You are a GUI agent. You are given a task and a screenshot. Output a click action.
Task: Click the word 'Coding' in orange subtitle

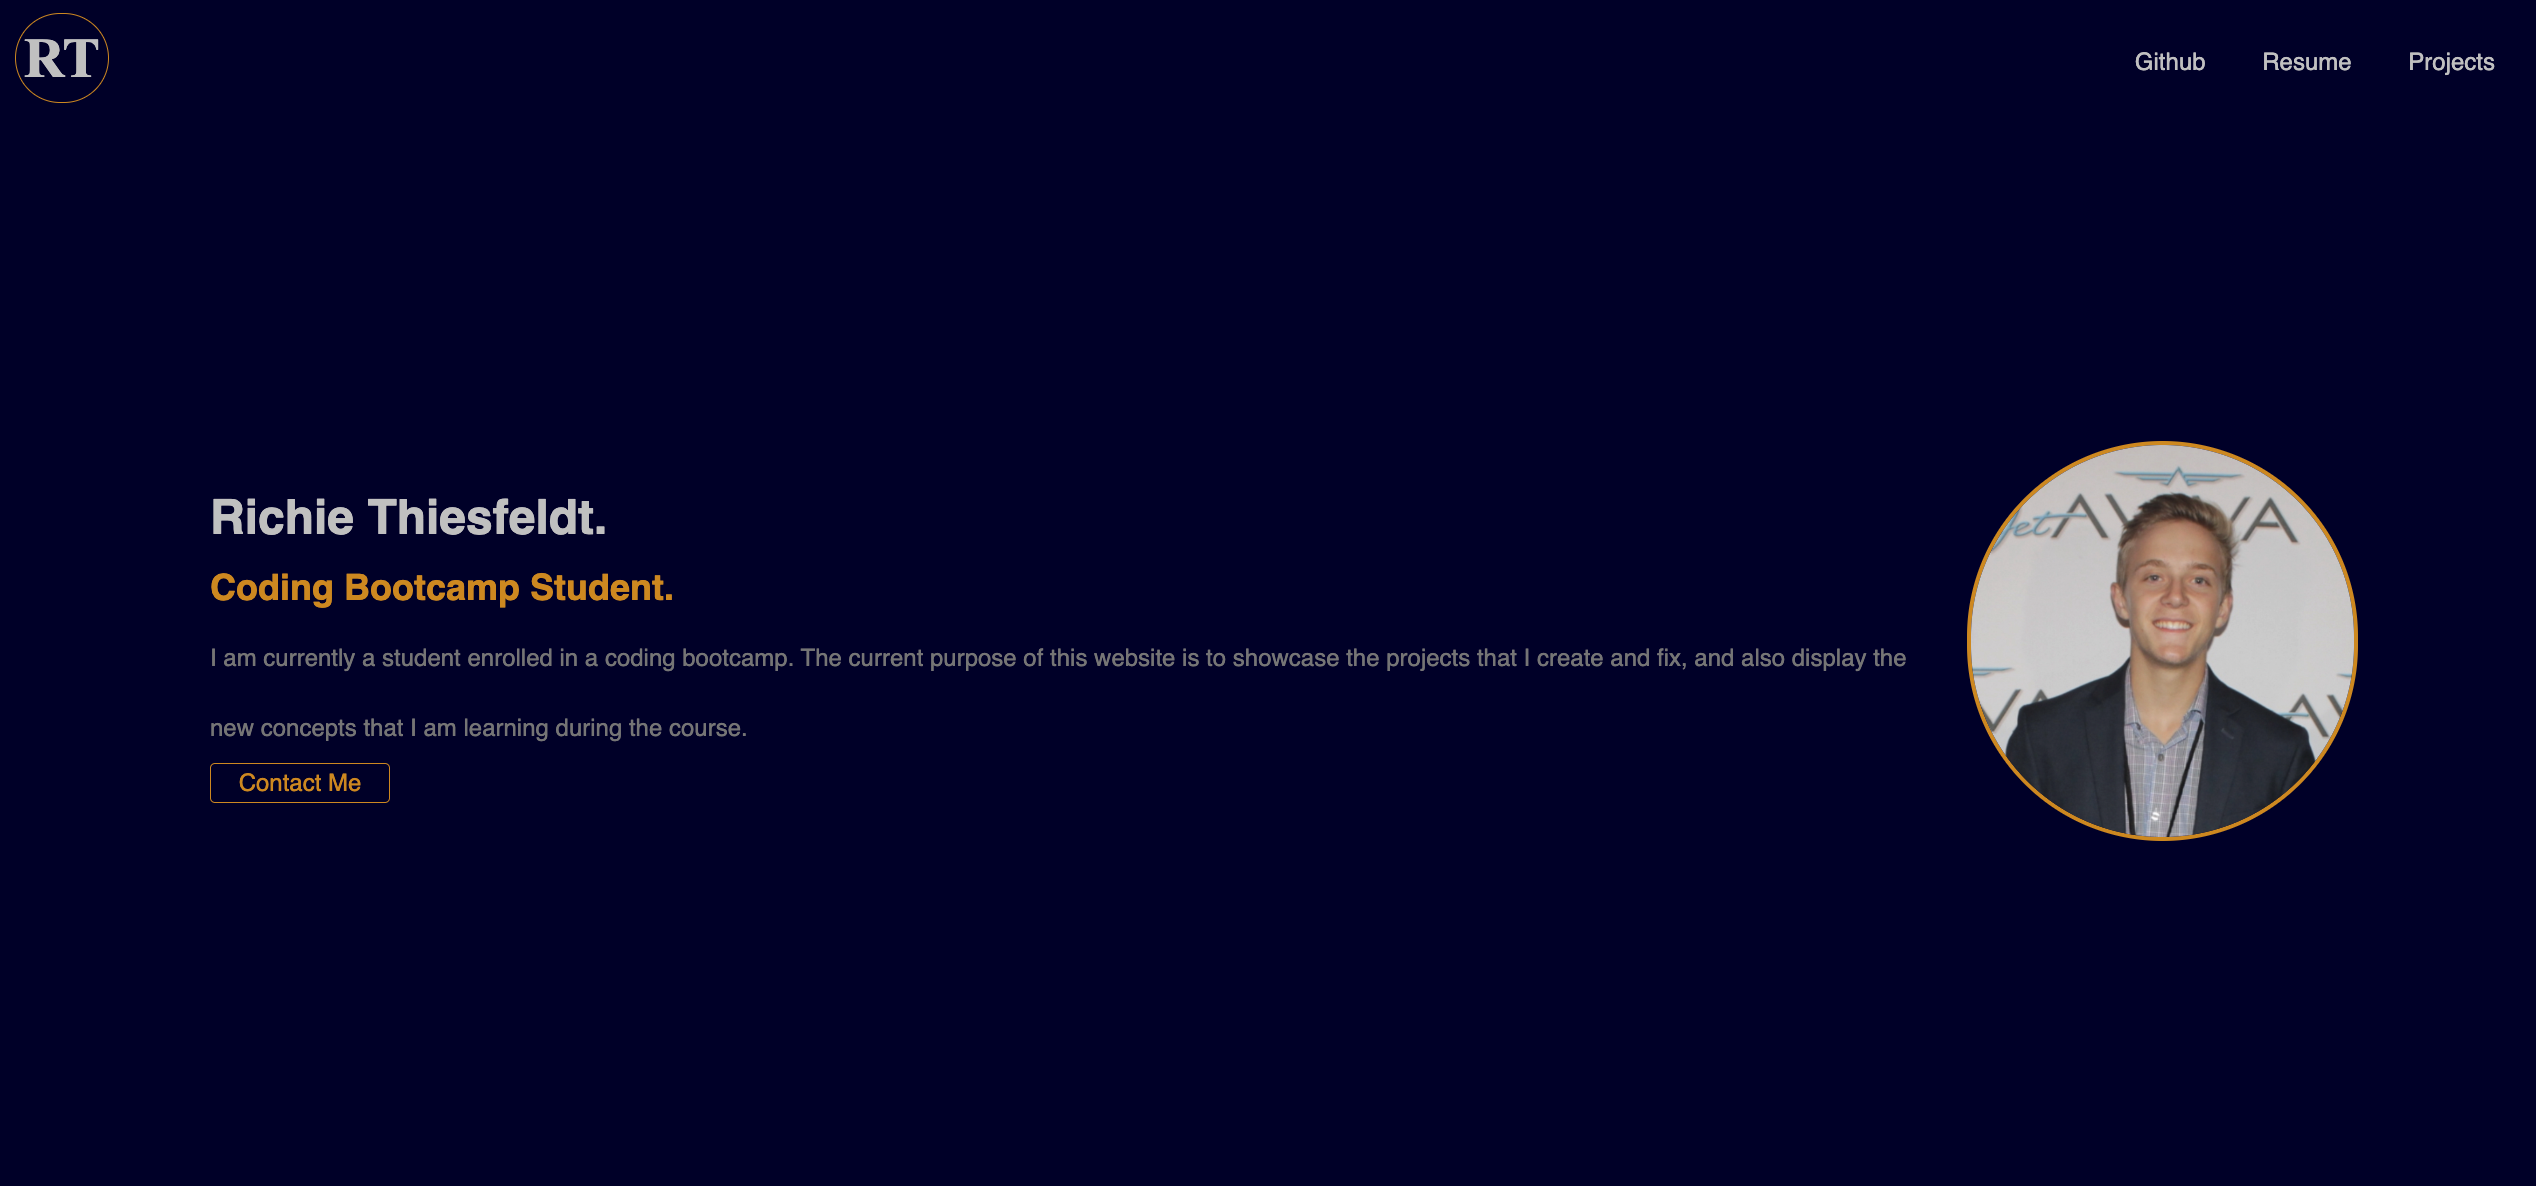click(x=271, y=588)
